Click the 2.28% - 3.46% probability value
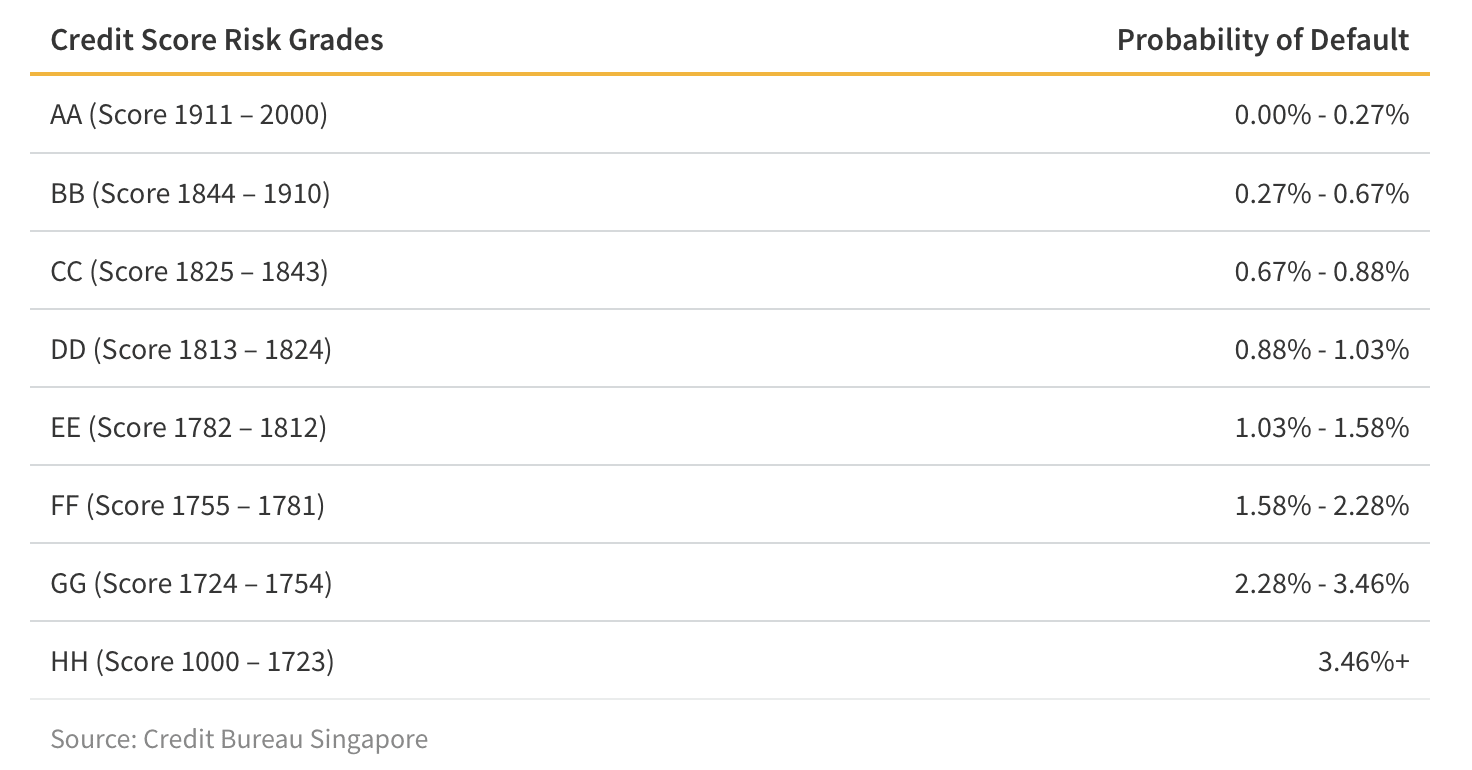This screenshot has width=1472, height=770. pyautogui.click(x=1321, y=583)
